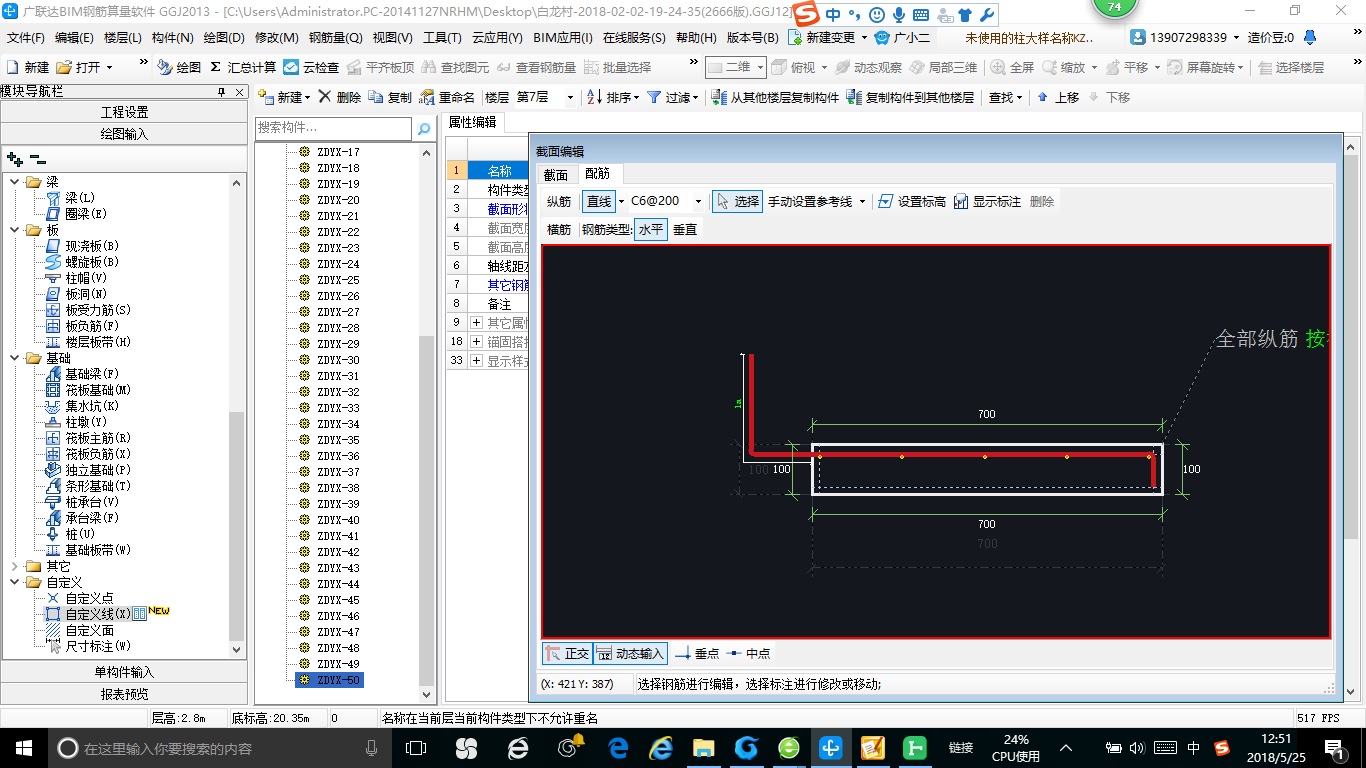Switch to 纵筋 longitudinal rebar mode
Image resolution: width=1366 pixels, height=768 pixels.
[559, 201]
